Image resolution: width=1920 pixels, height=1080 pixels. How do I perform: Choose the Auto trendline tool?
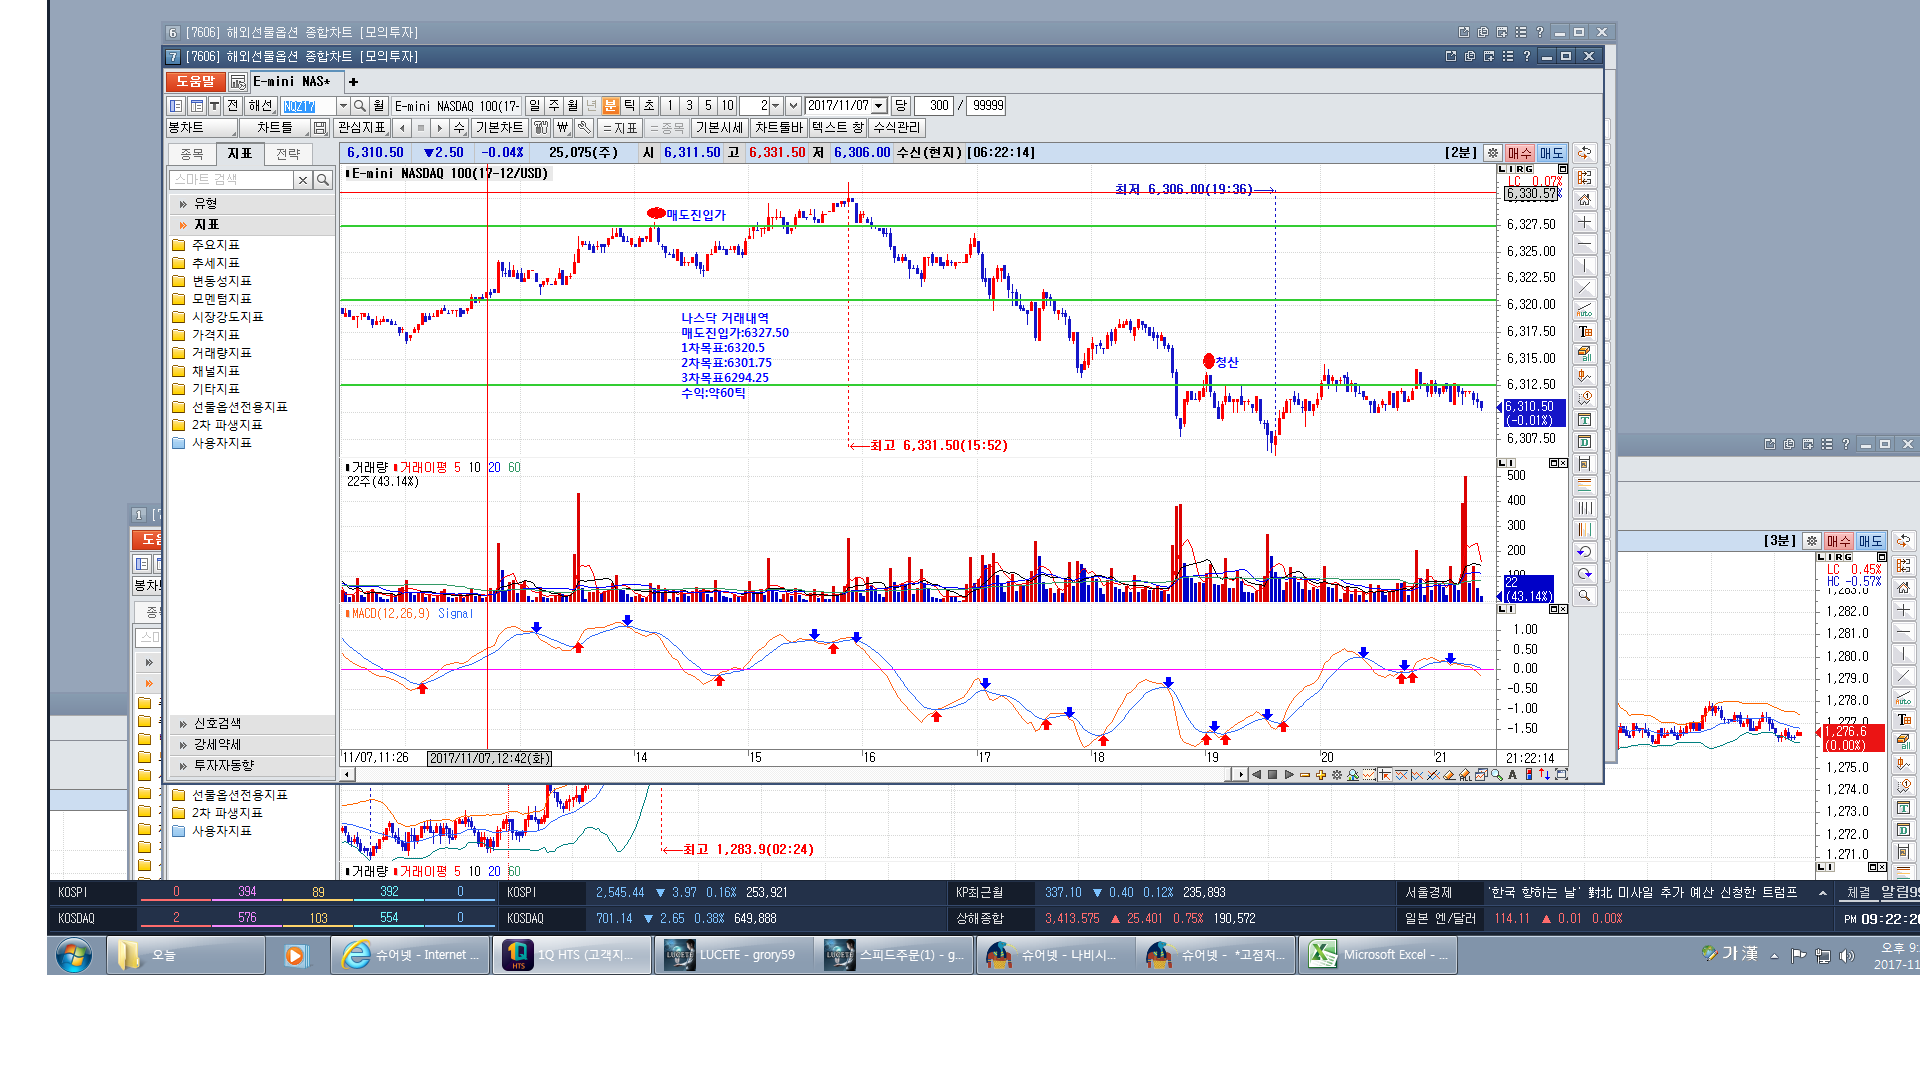pos(1584,310)
